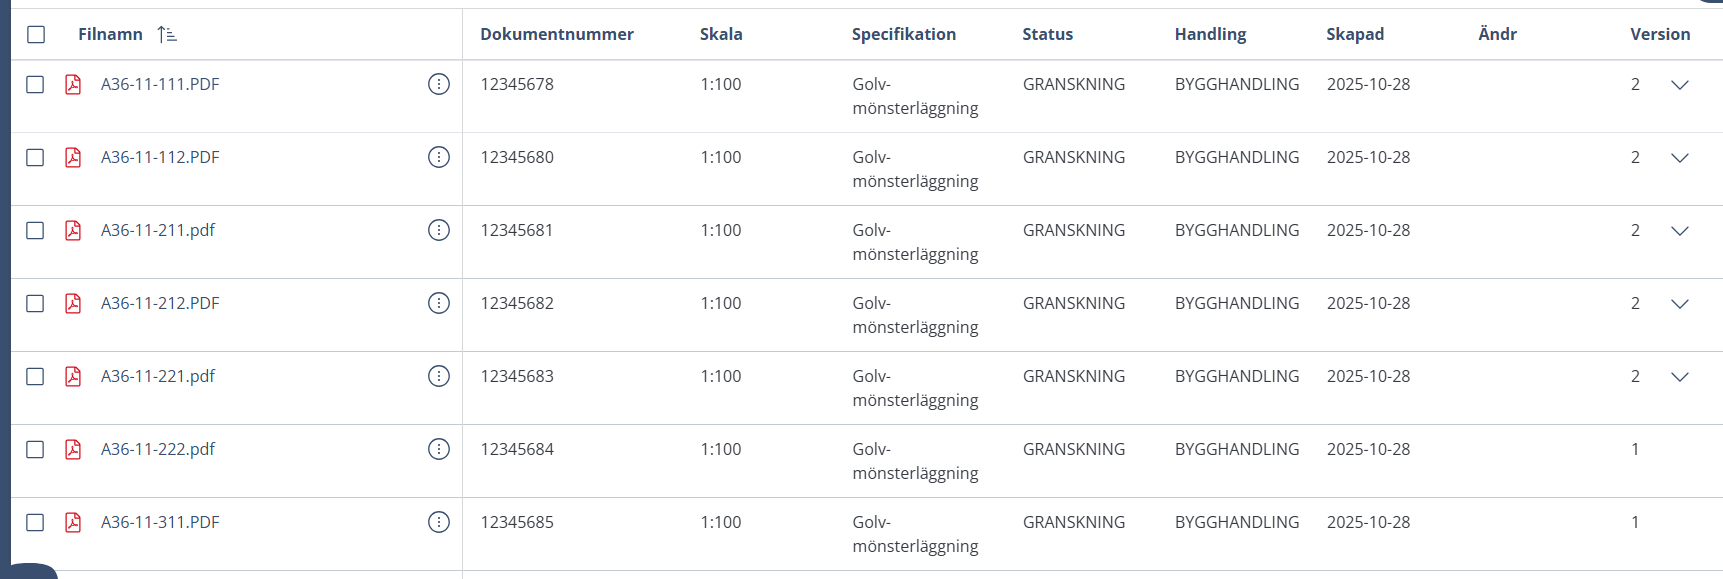Open more options for A36-11-111.PDF
1723x579 pixels.
[x=438, y=84]
